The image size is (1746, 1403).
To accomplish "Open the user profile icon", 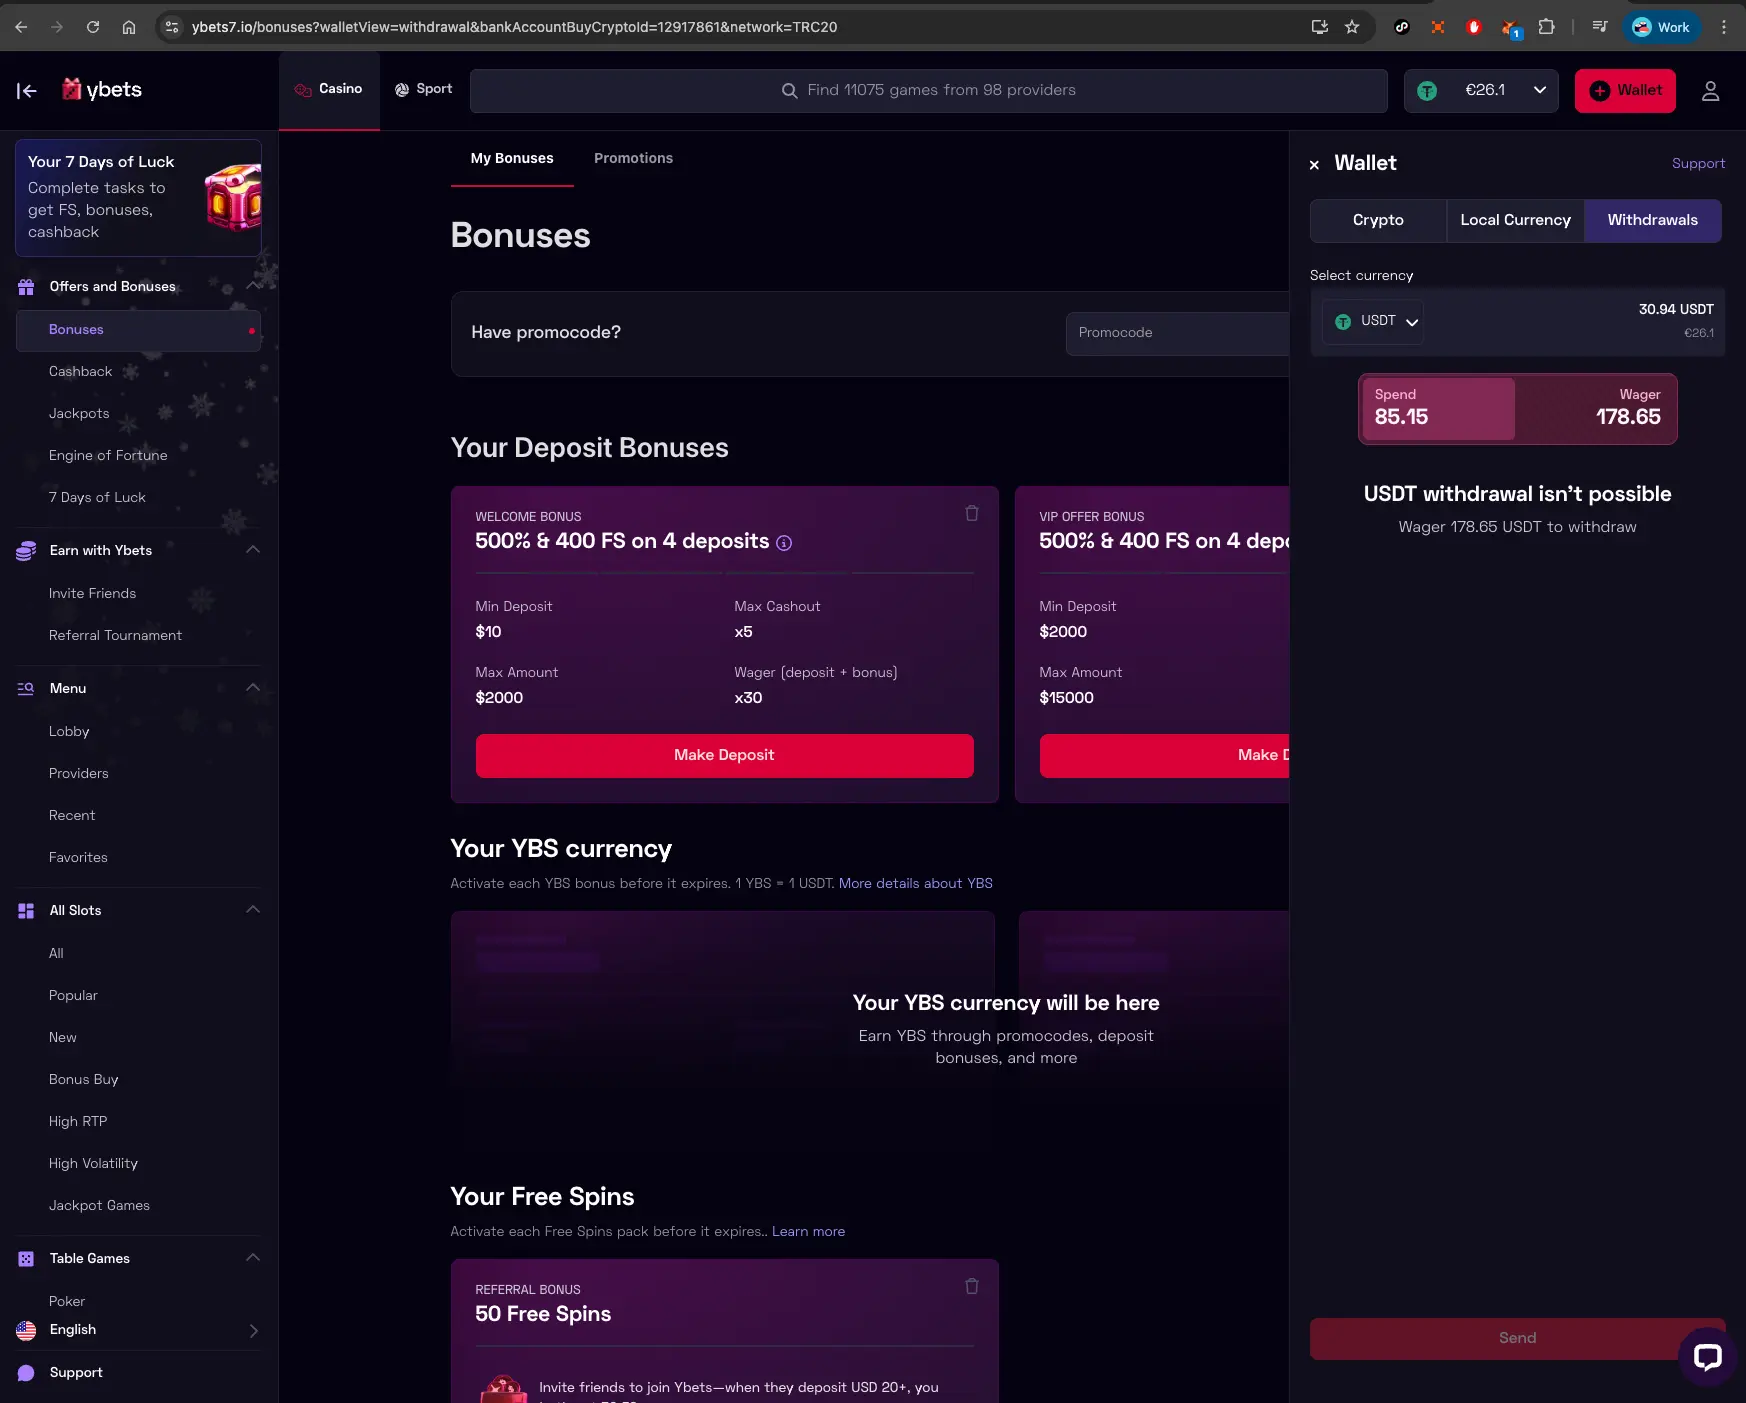I will (x=1710, y=91).
